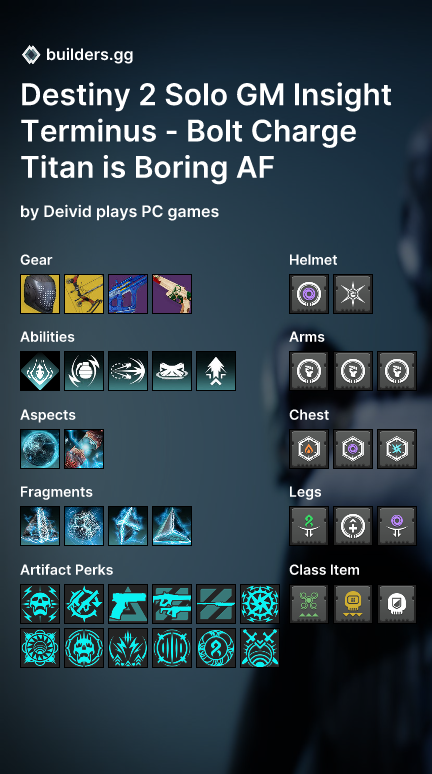This screenshot has width=432, height=774.
Task: Click the white-and-green sidearm in Gear
Action: click(x=172, y=294)
